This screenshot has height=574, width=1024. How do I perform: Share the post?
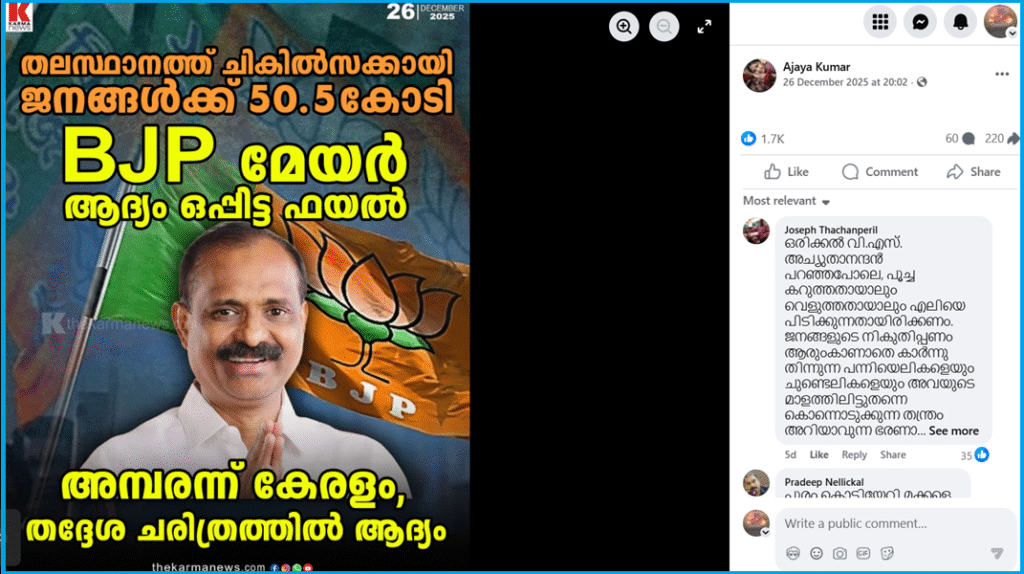point(973,172)
